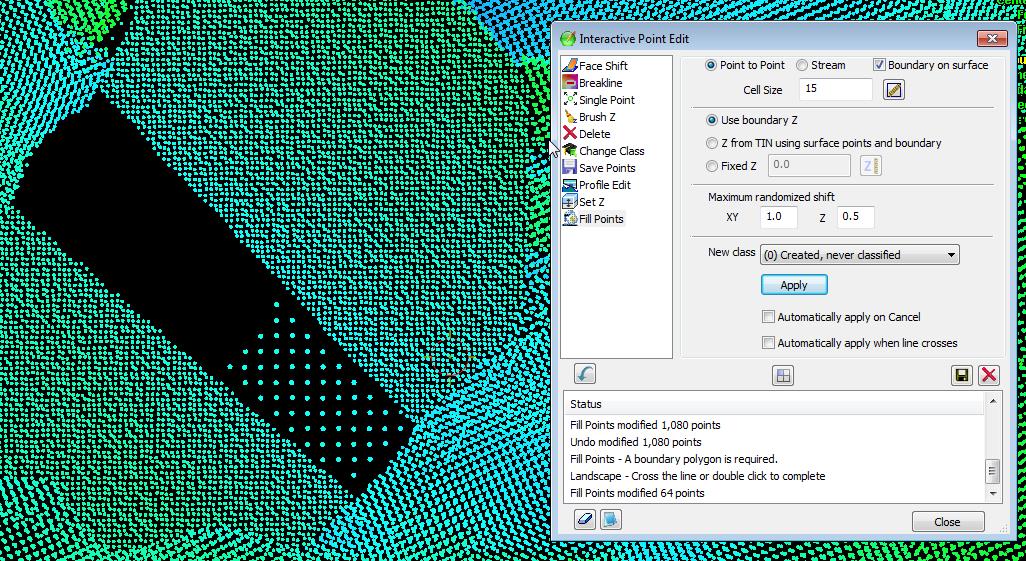
Task: Select Z from TIN using surface points
Action: (x=824, y=143)
